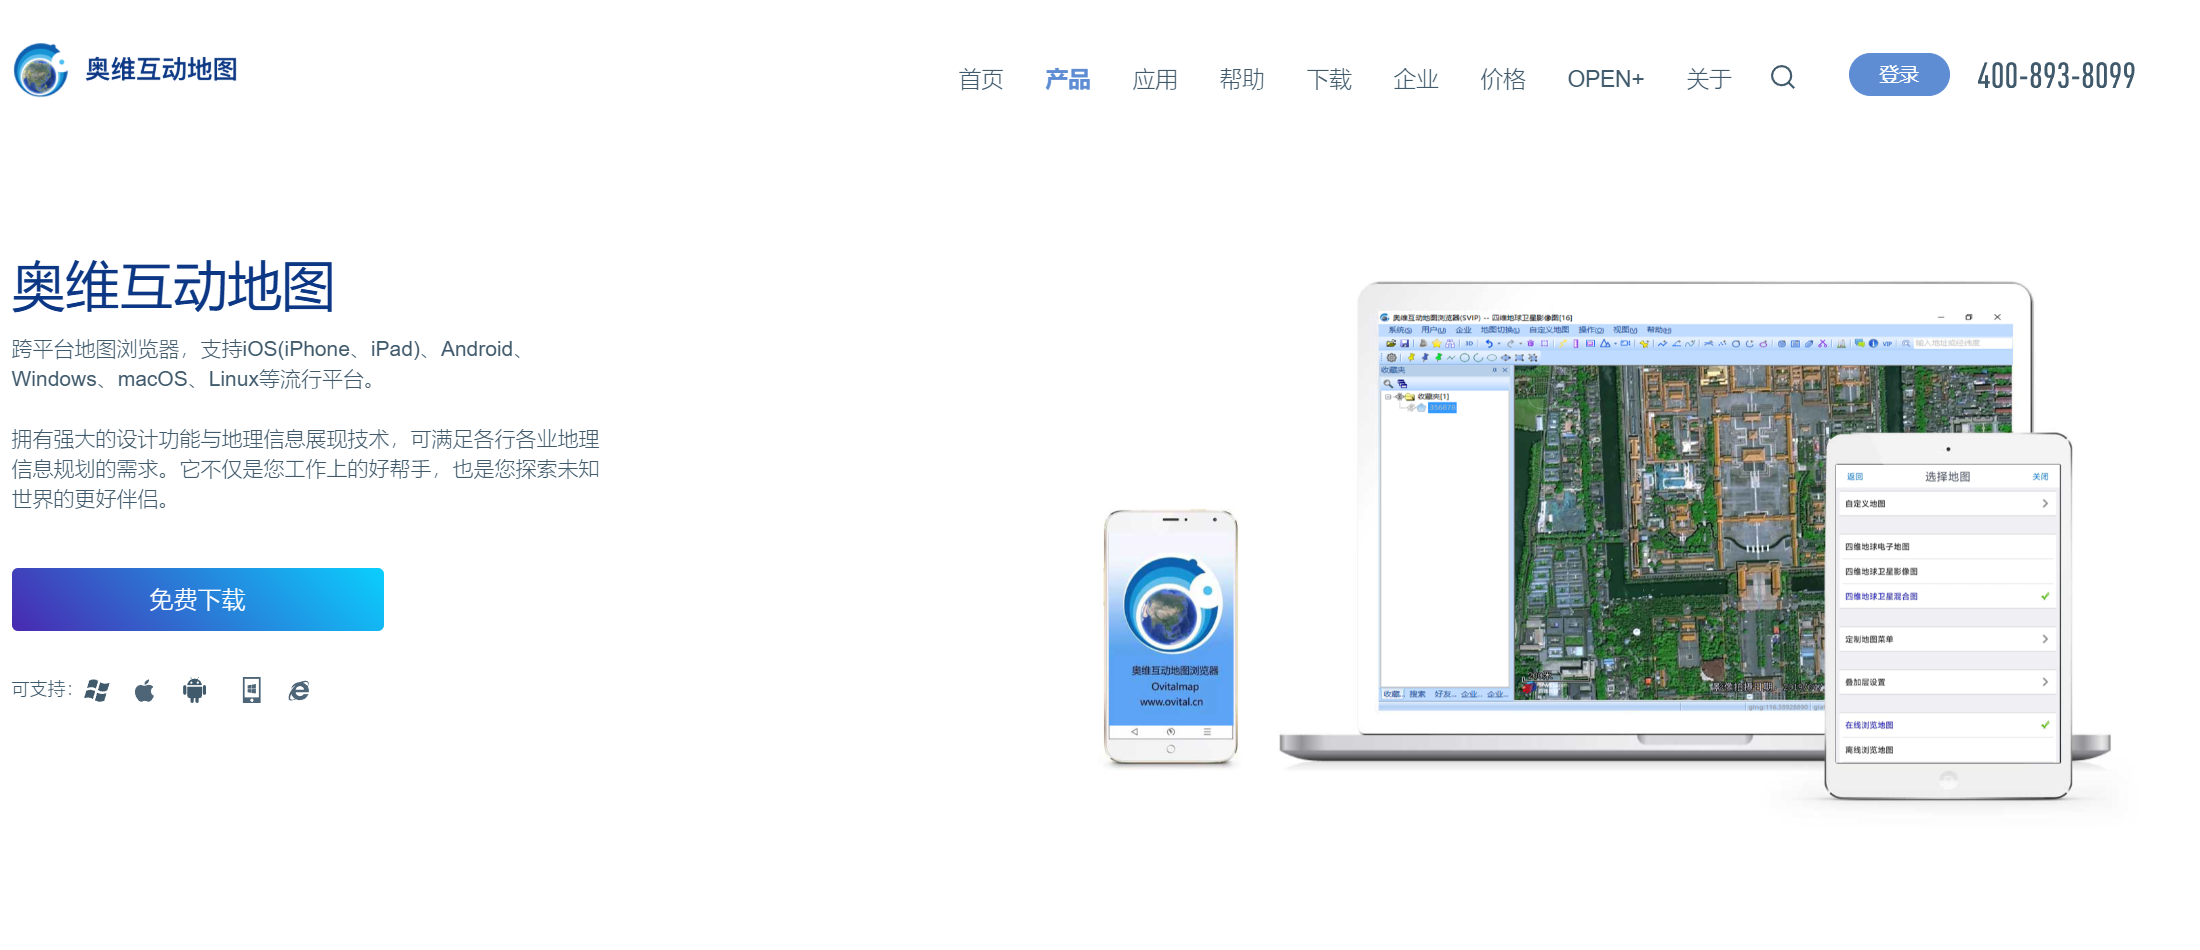Click the 奥维互动地图 logo text

[161, 69]
